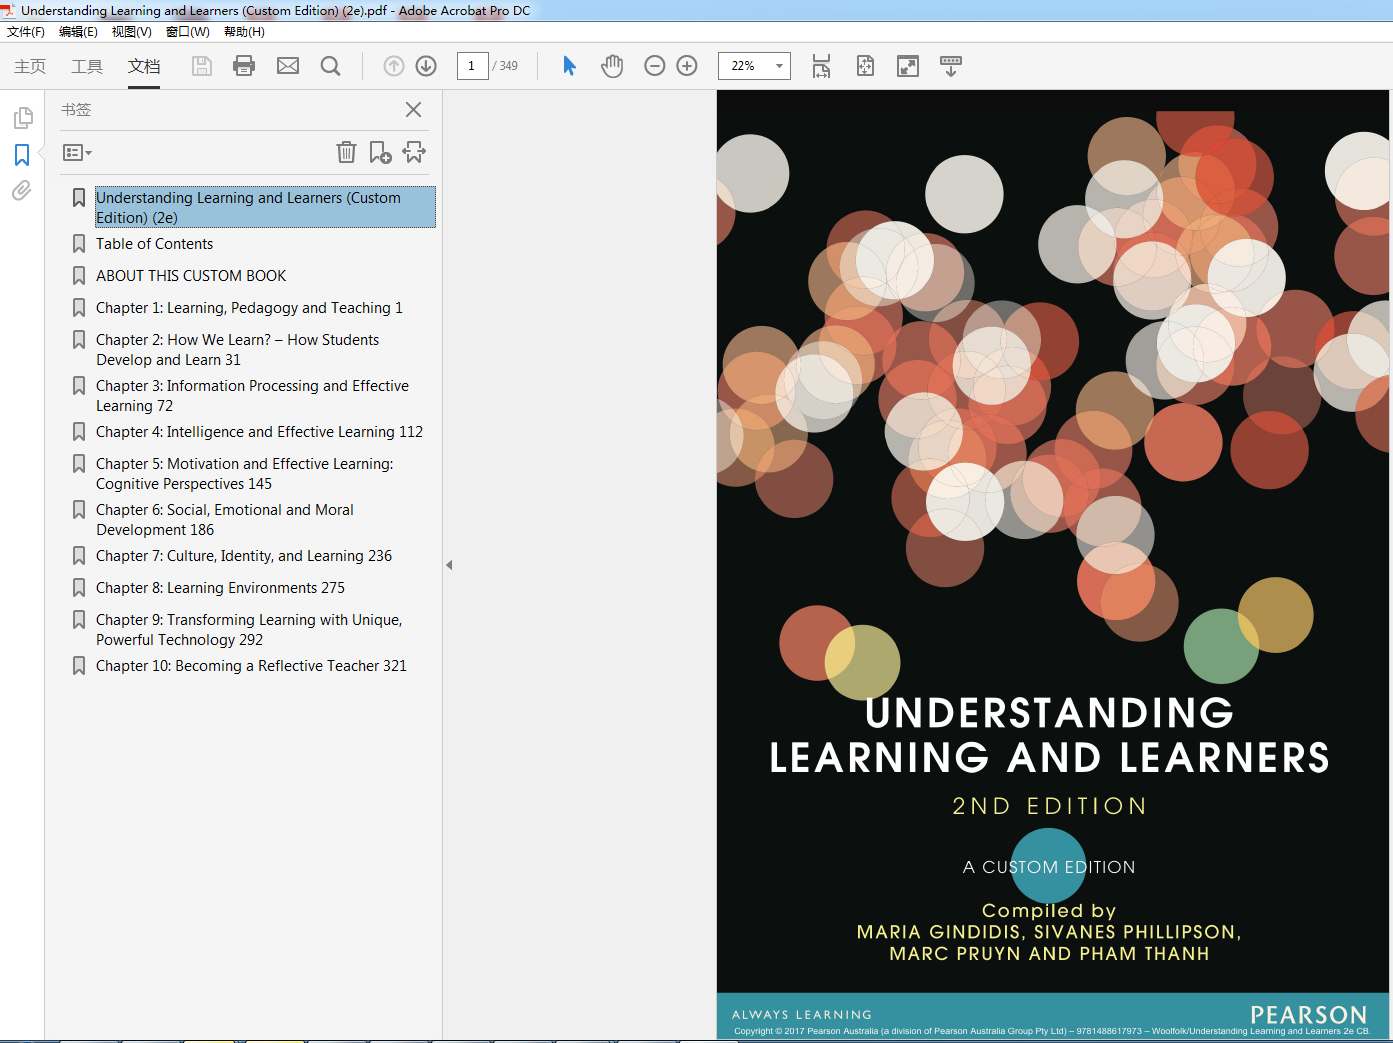
Task: Open the 文件(F) menu
Action: pos(26,32)
